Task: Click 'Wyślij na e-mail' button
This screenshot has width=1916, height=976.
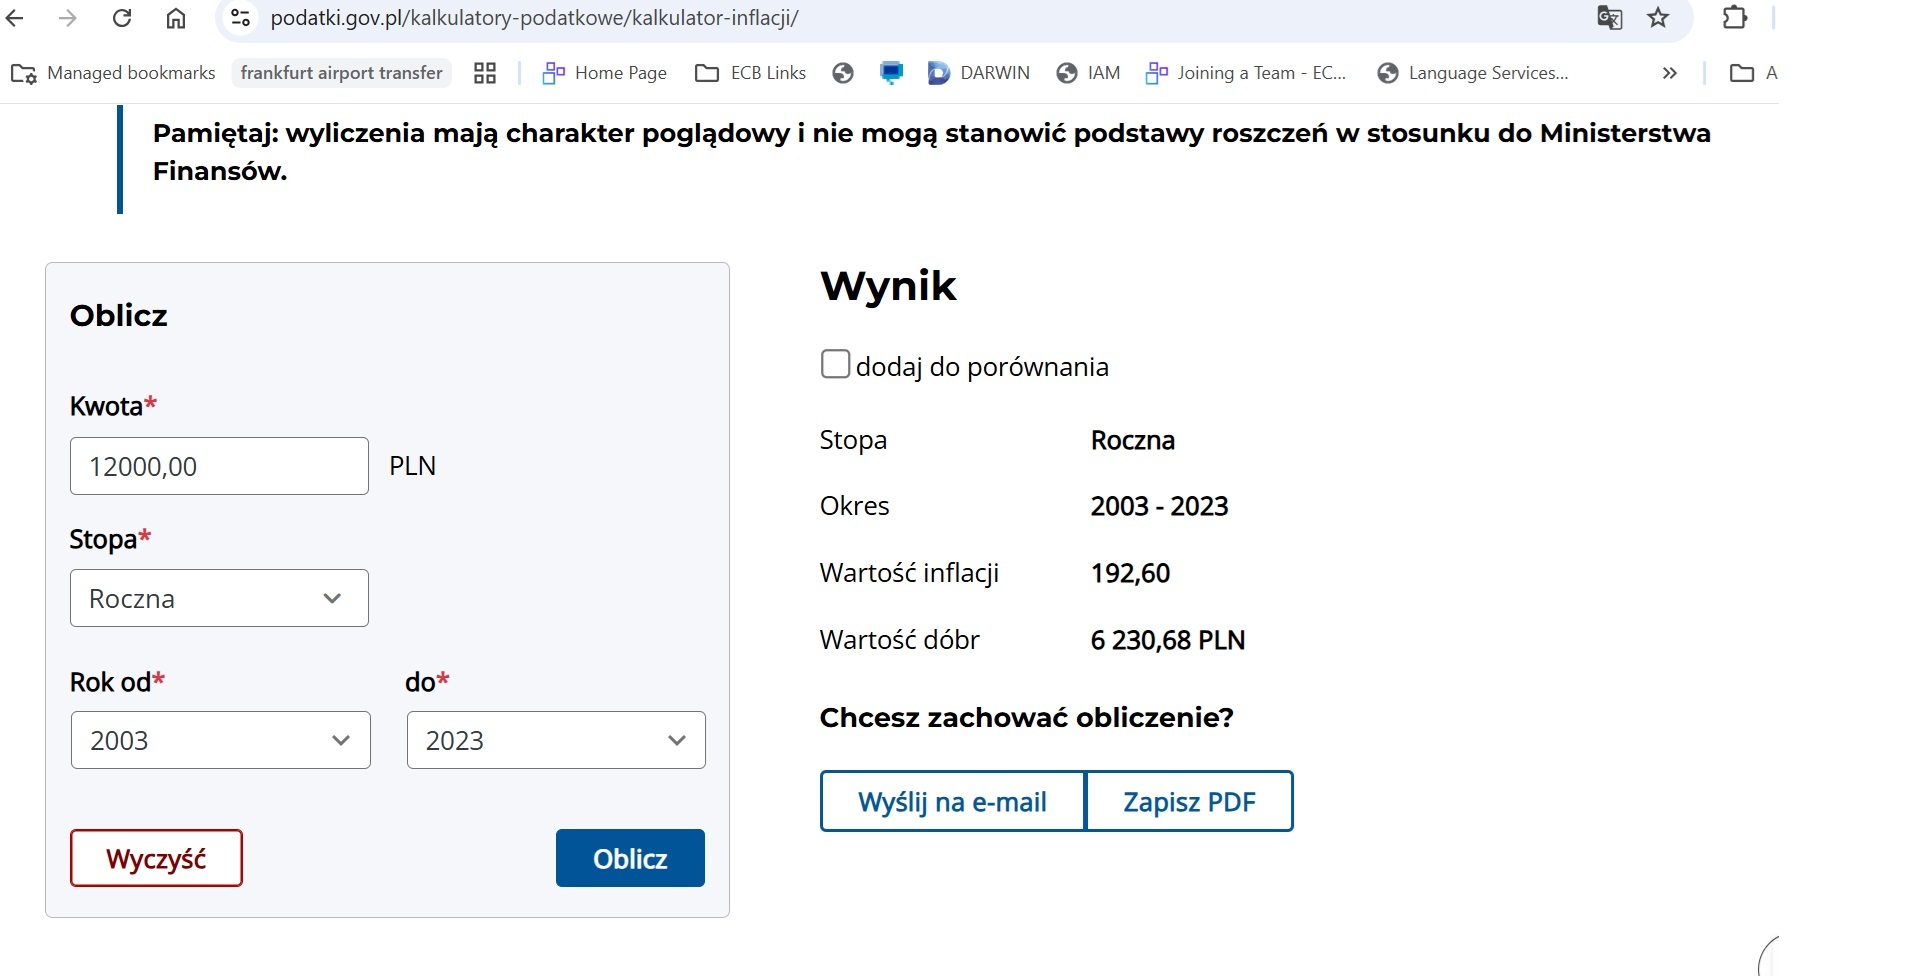Action: point(952,801)
